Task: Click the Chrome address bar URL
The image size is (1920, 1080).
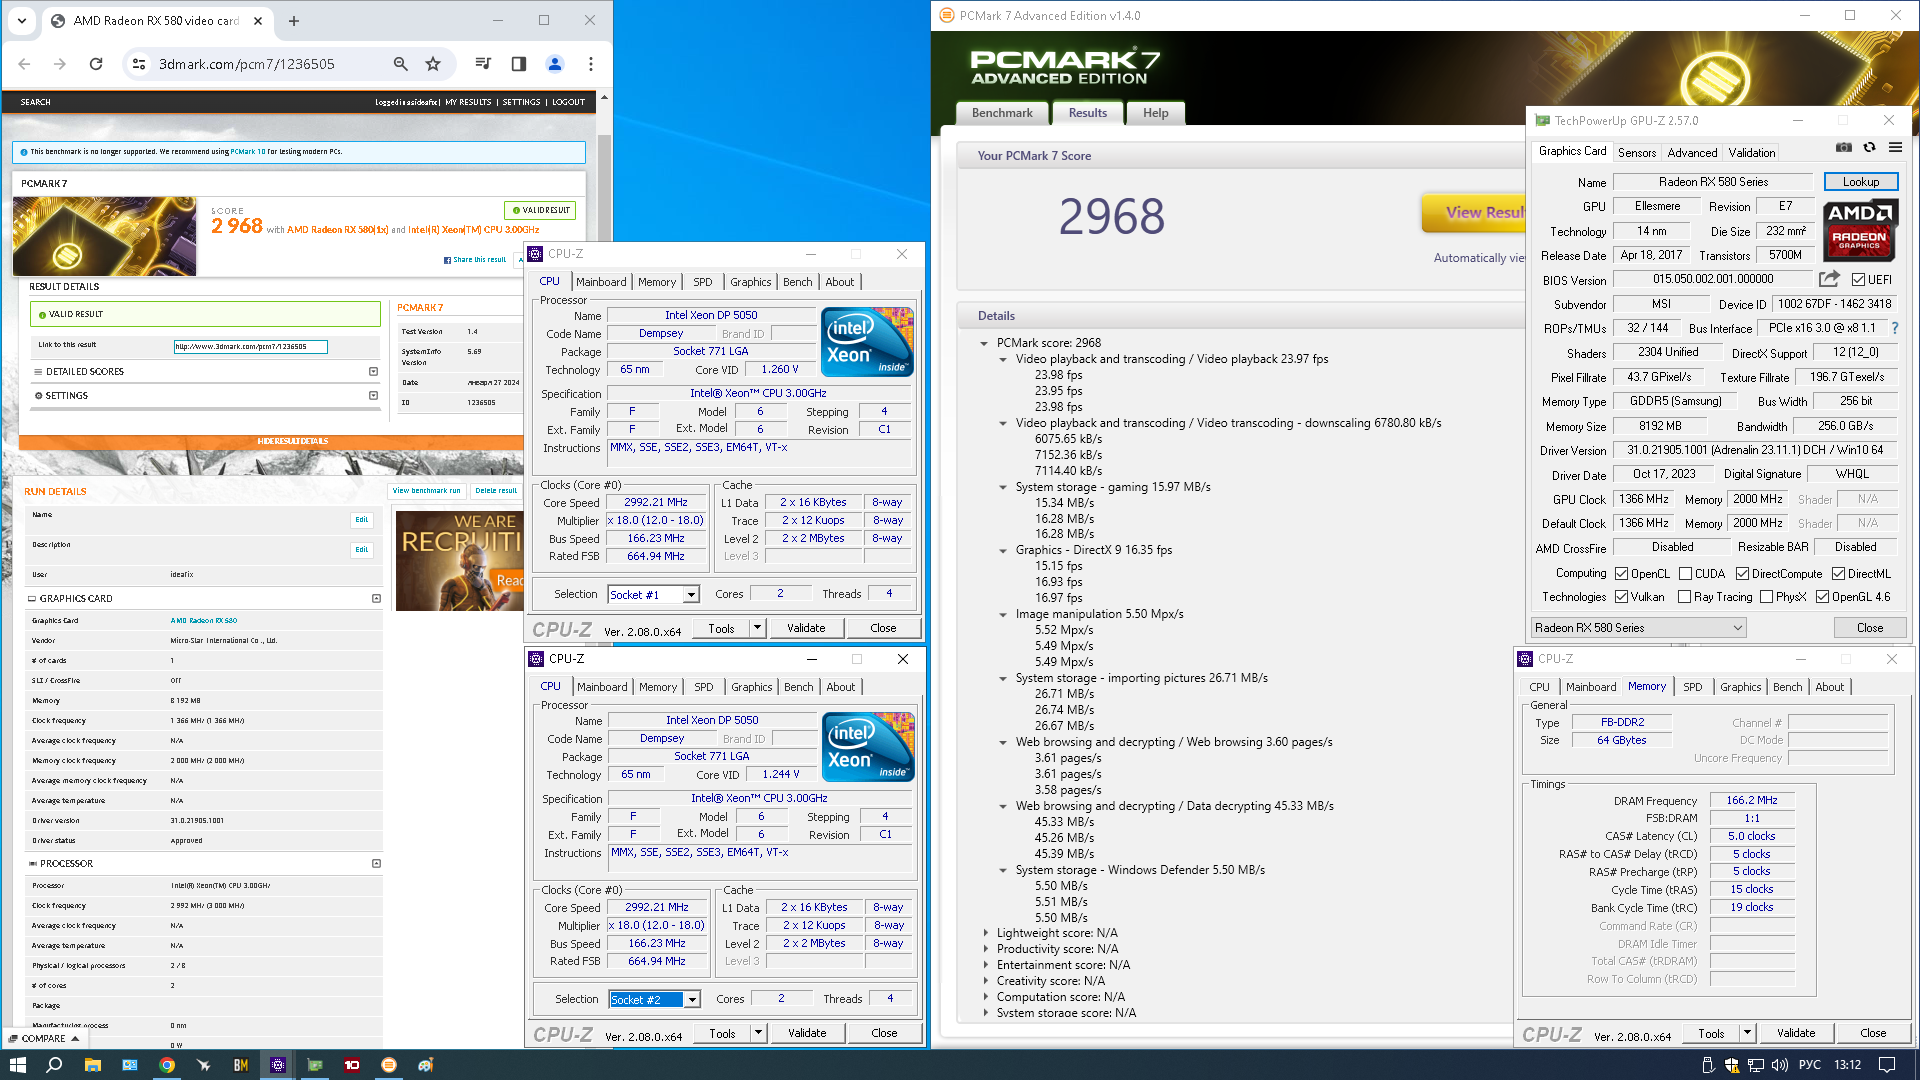Action: click(x=246, y=64)
